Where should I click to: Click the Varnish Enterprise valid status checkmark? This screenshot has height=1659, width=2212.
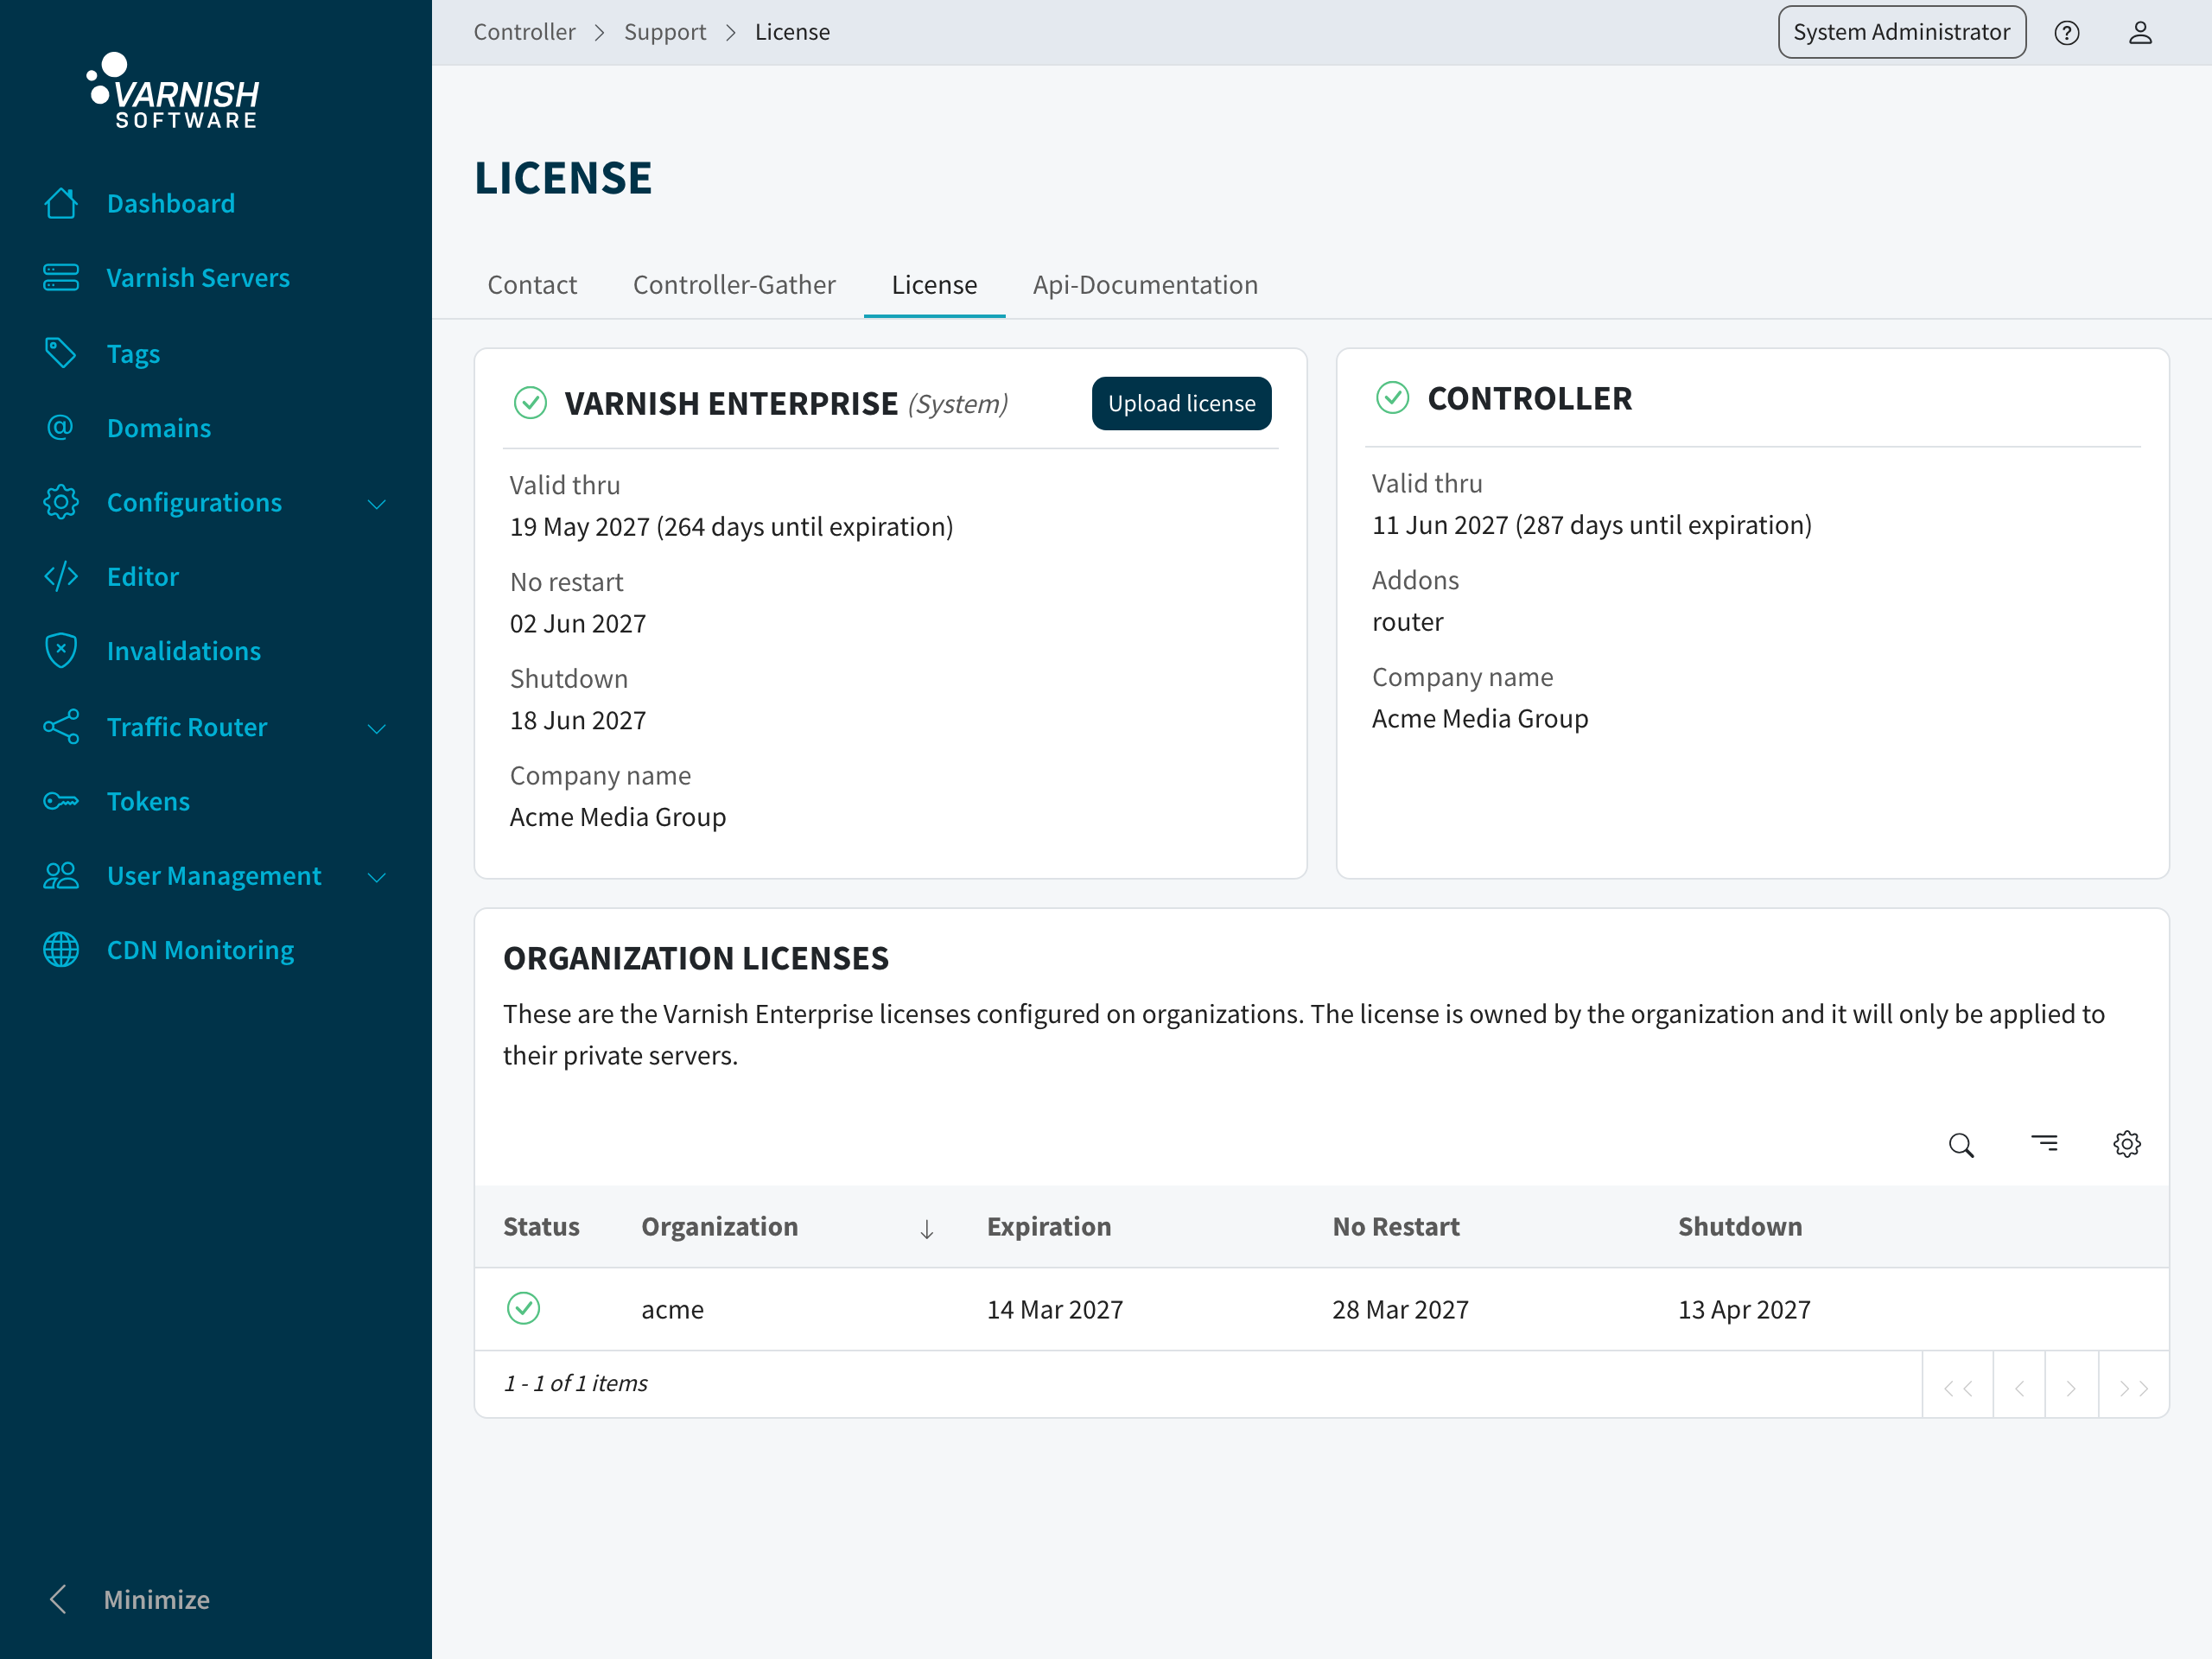coord(530,403)
